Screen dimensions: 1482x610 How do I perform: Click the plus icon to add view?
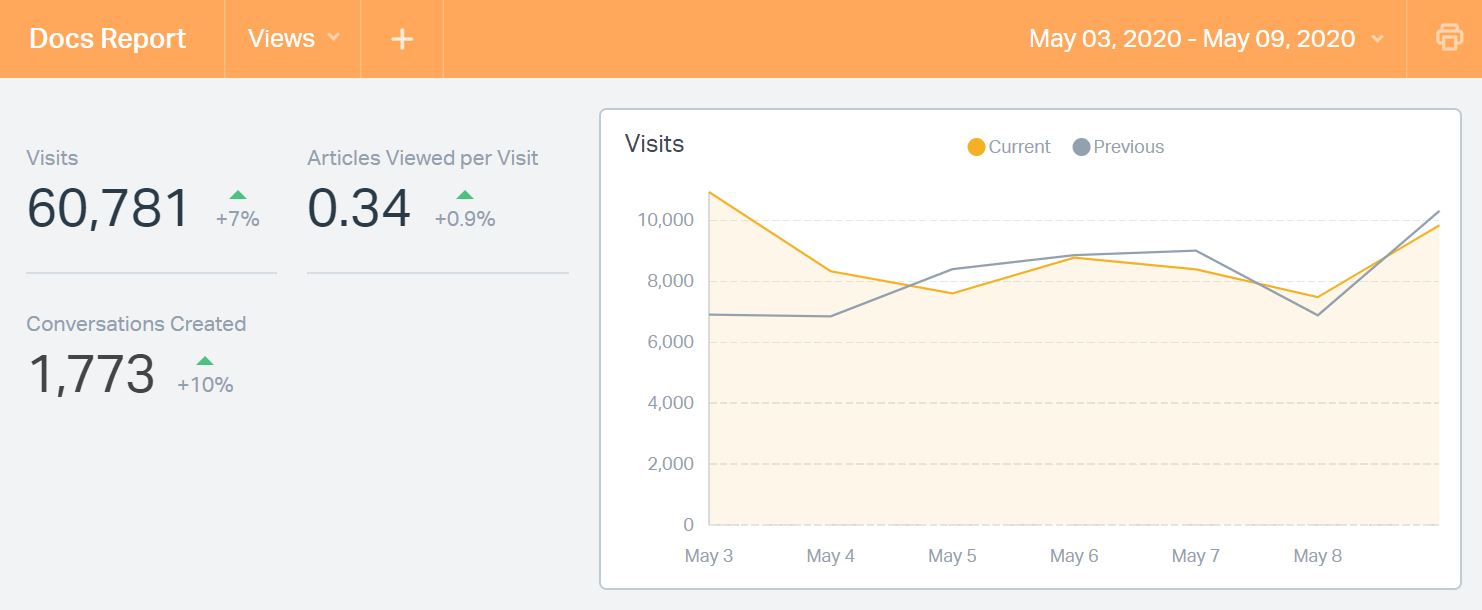(x=402, y=39)
